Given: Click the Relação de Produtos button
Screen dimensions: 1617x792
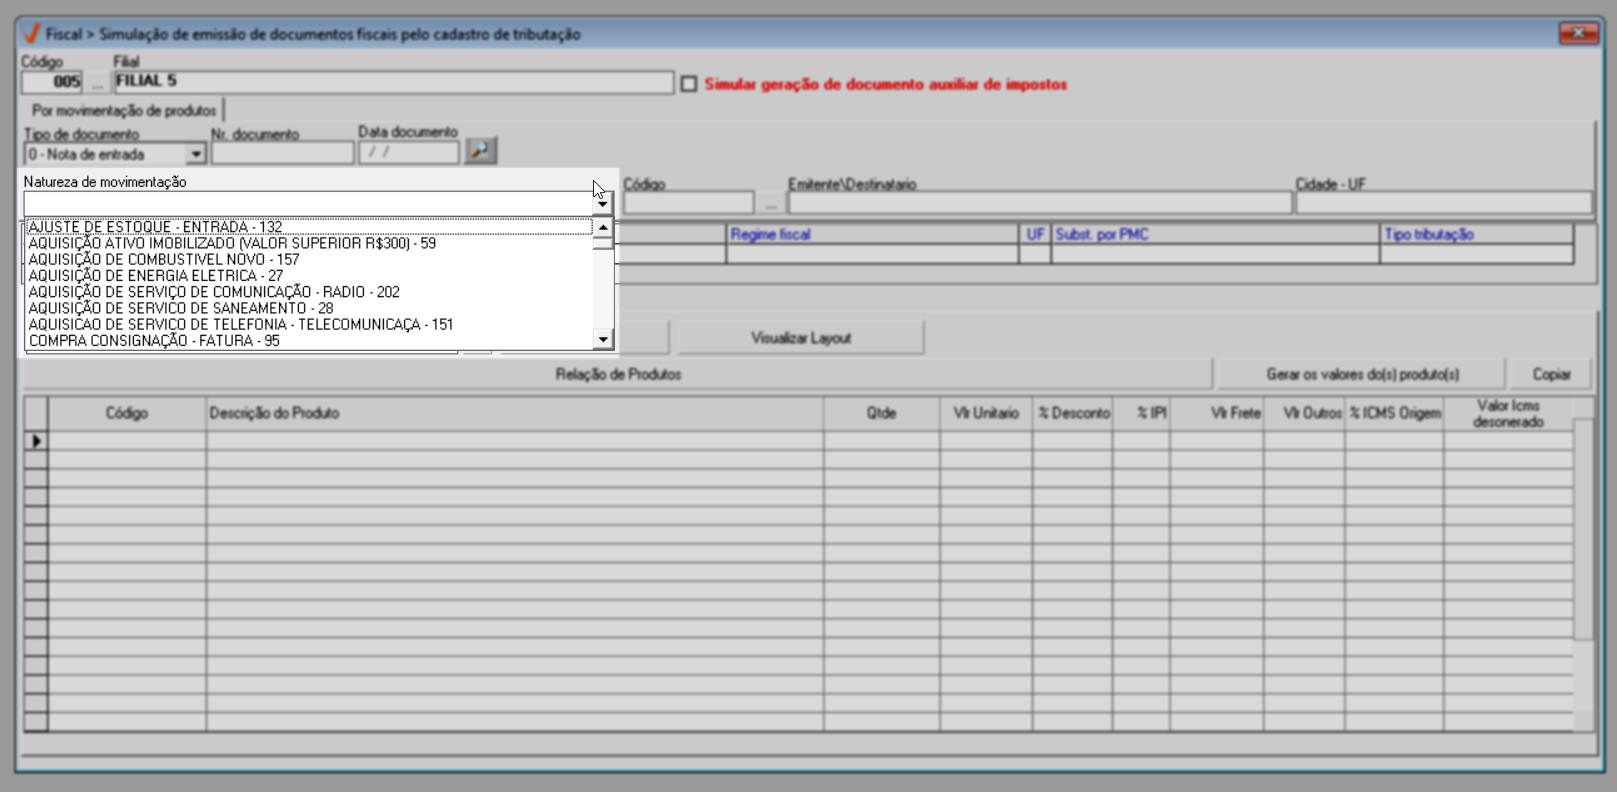Looking at the screenshot, I should [618, 374].
